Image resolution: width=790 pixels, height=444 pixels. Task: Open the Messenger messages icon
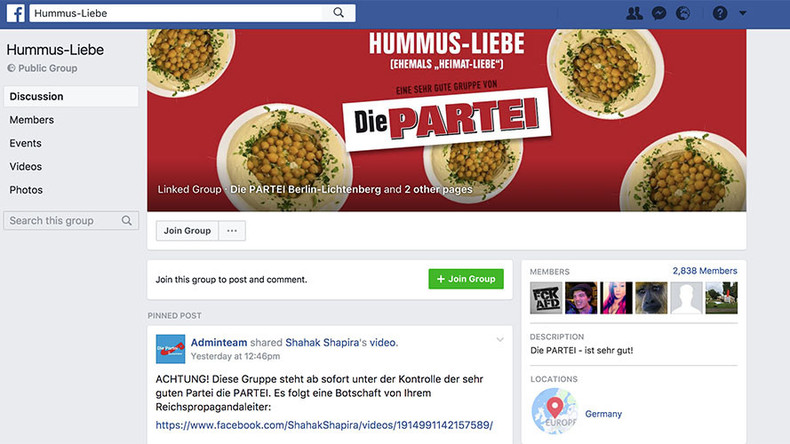[659, 13]
